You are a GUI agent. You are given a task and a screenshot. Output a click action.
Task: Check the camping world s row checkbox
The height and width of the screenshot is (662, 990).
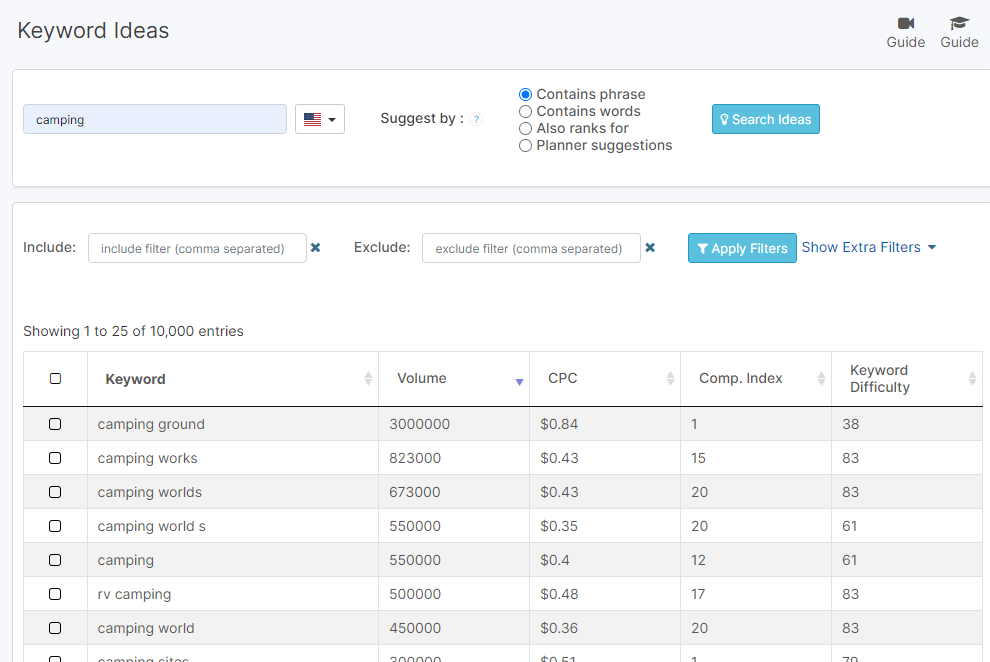tap(55, 526)
